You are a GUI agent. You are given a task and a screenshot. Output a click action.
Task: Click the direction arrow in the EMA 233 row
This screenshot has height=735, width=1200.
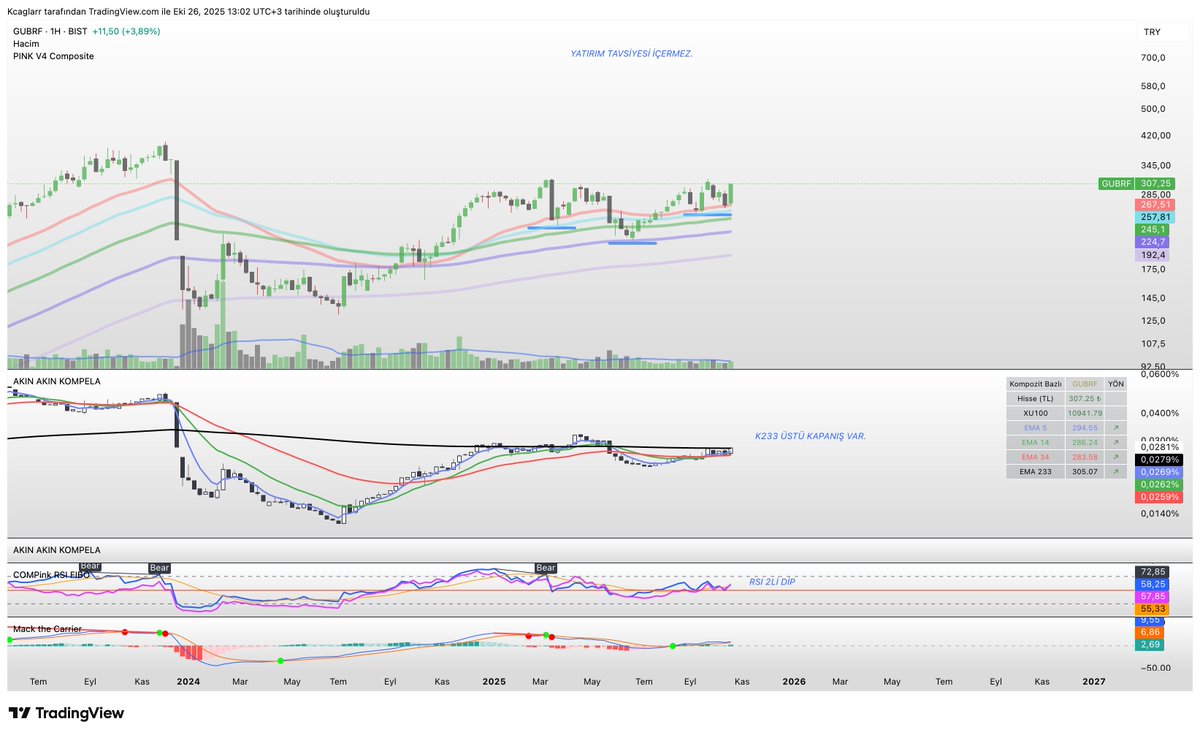point(1115,471)
